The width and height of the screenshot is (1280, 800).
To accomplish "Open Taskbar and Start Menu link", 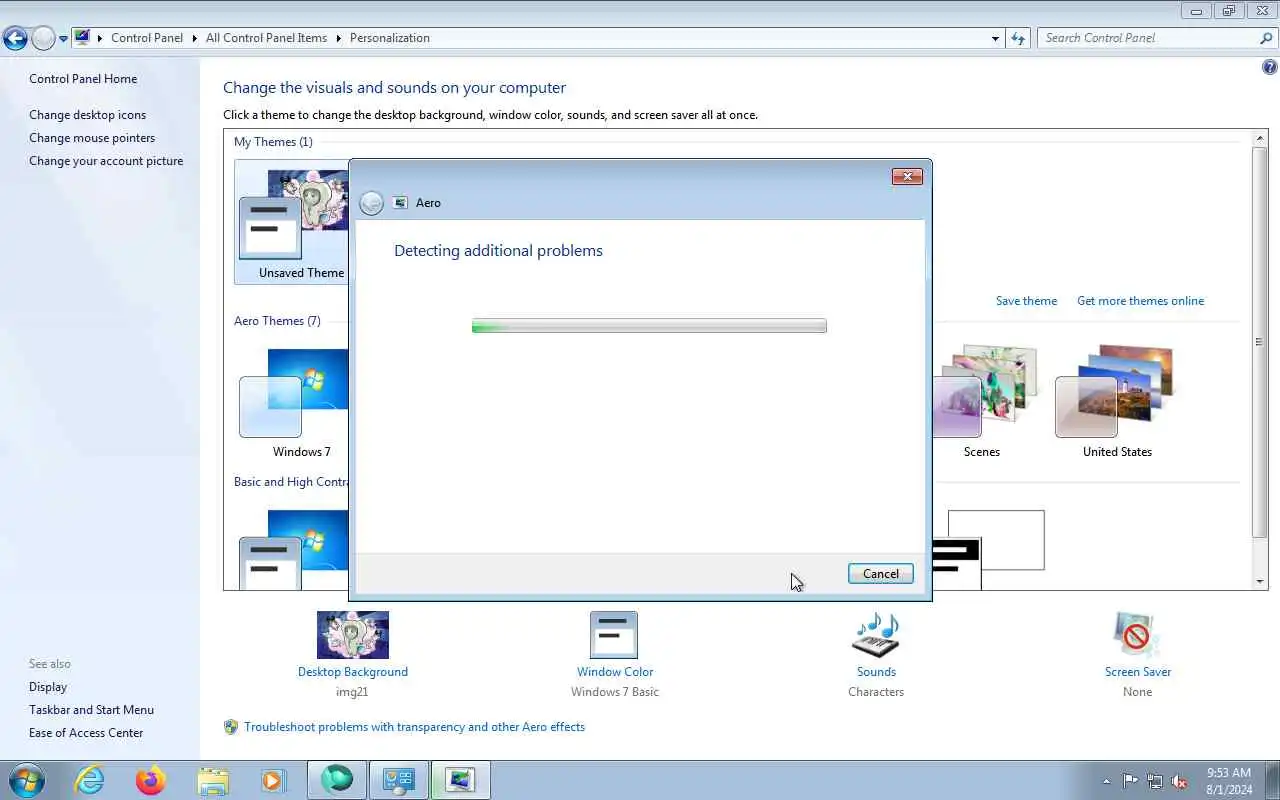I will tap(91, 710).
